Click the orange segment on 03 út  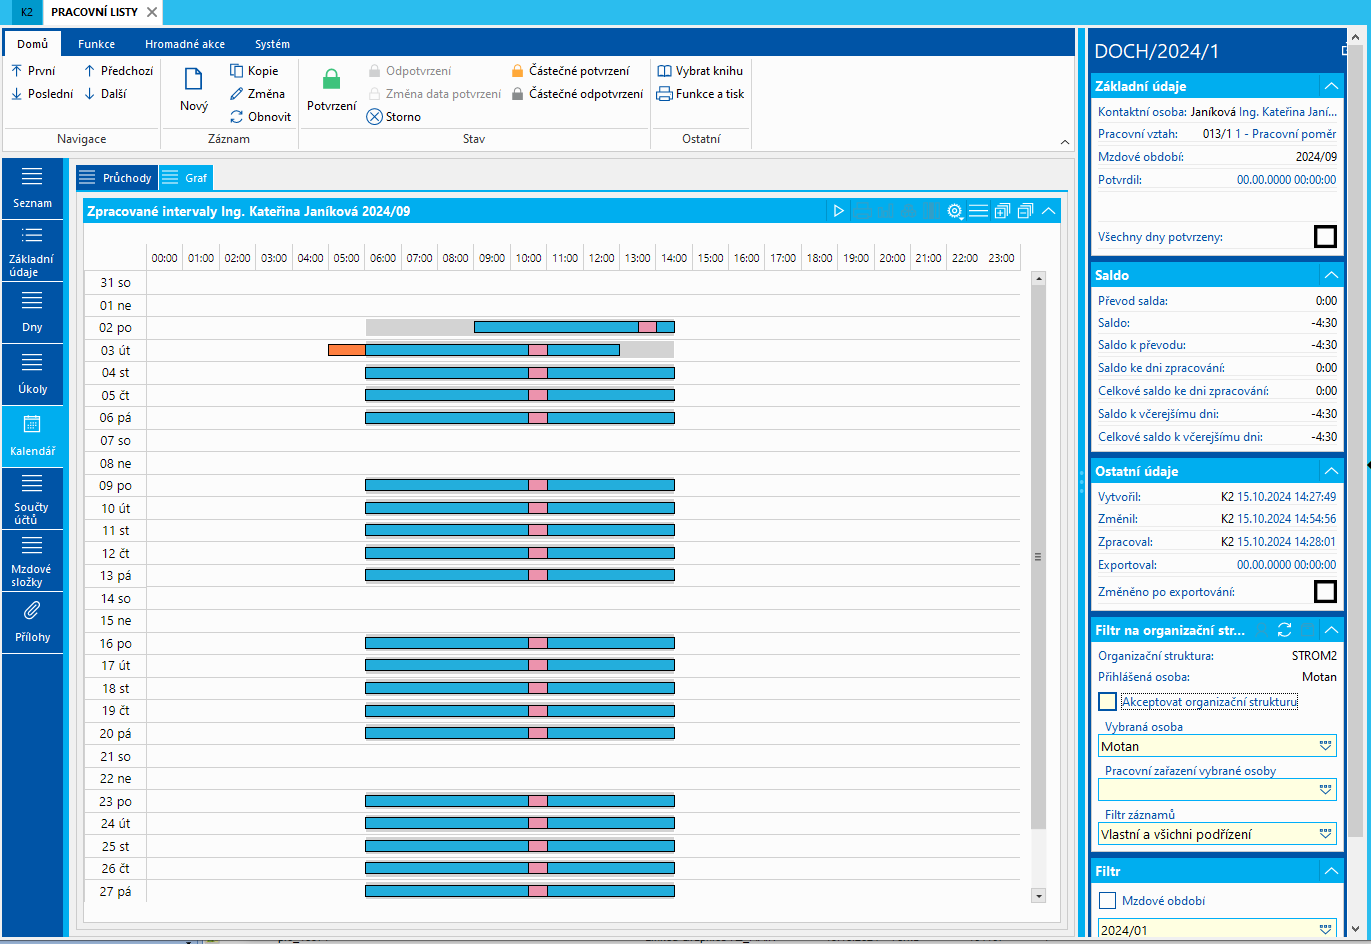coord(347,350)
